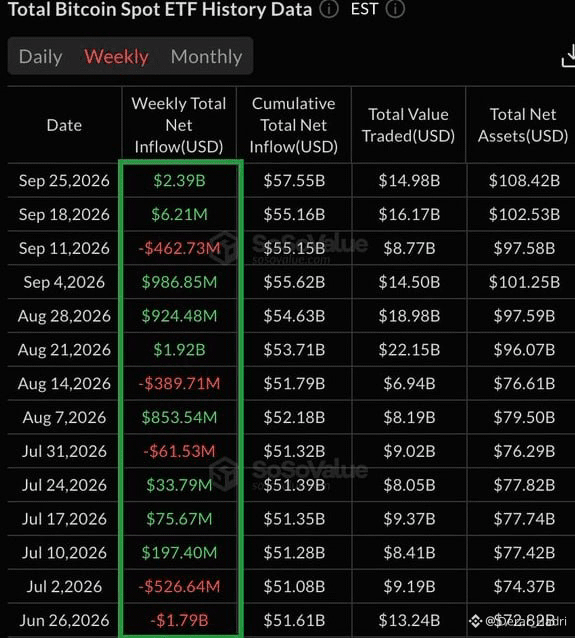Click the -$462.73M outflow cell
The height and width of the screenshot is (638, 575).
click(x=179, y=248)
